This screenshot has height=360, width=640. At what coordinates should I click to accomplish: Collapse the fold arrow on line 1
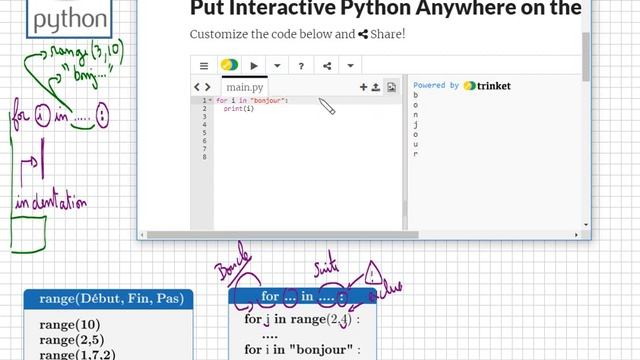coord(210,100)
